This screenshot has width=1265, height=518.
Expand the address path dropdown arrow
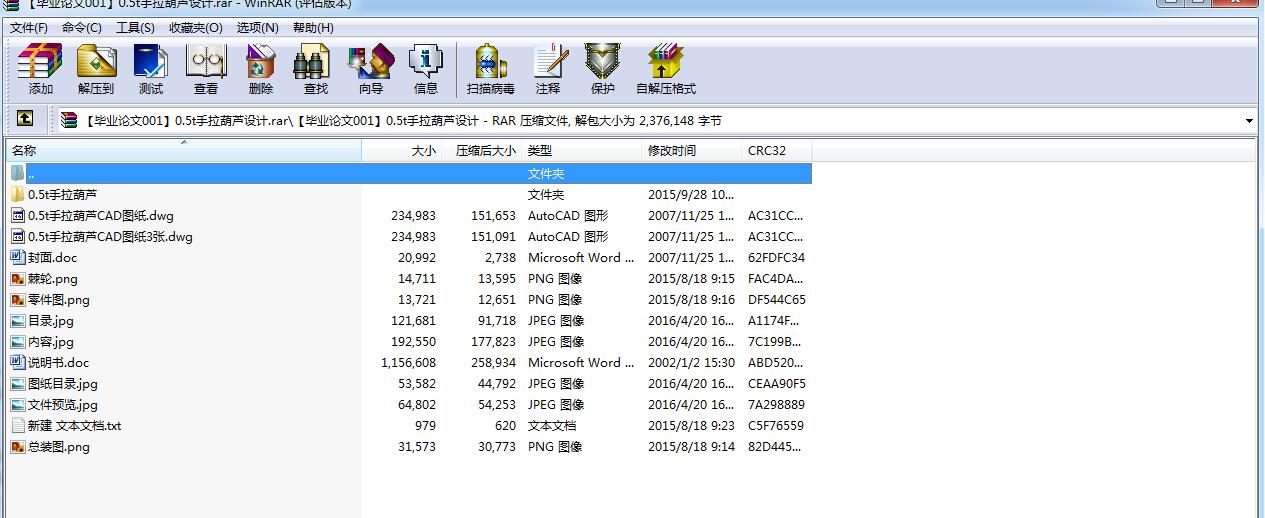coord(1249,121)
